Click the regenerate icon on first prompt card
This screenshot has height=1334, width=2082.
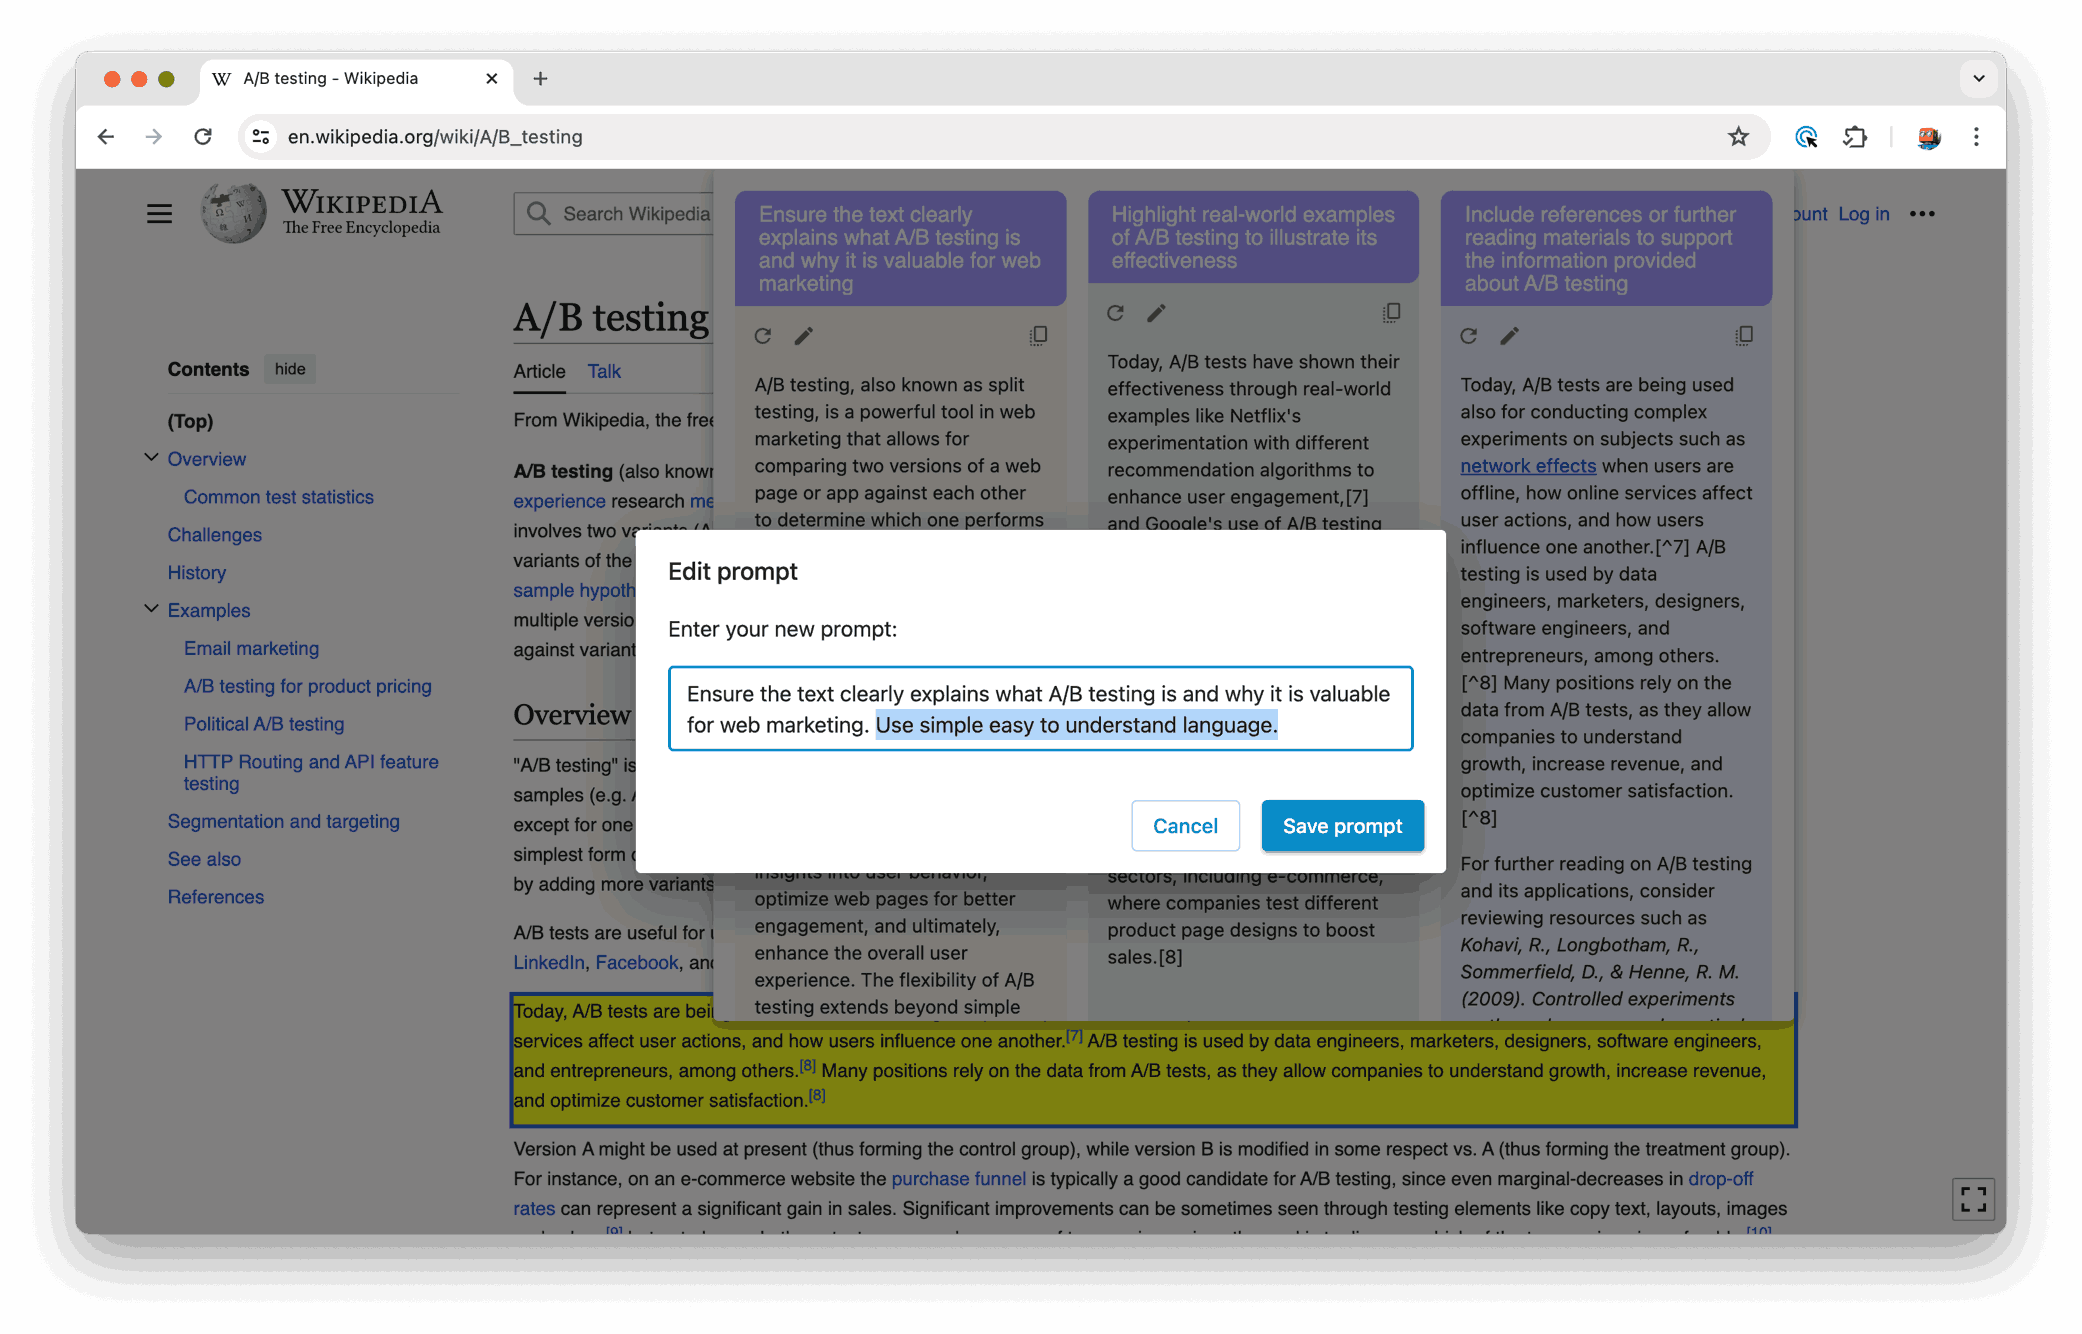point(763,336)
